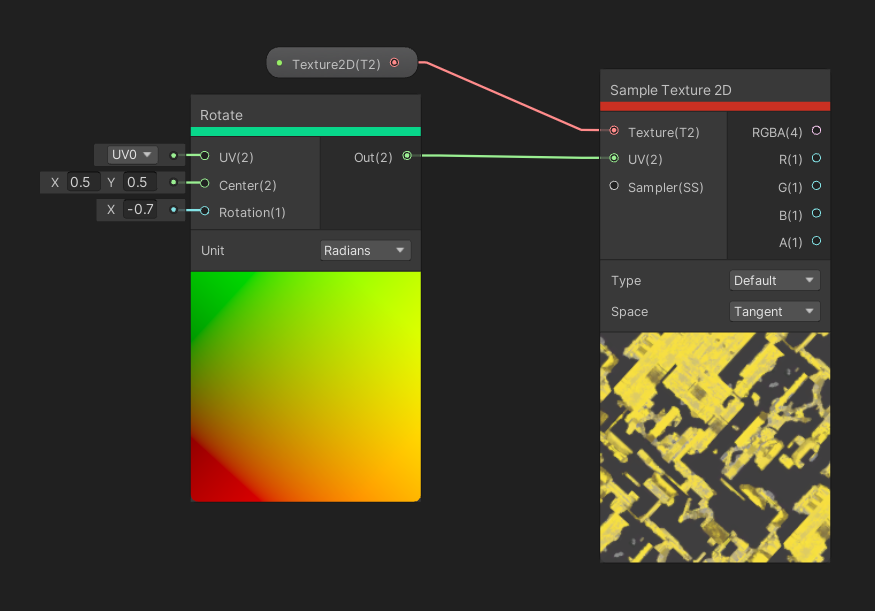Image resolution: width=875 pixels, height=611 pixels.
Task: Click the R(1) output port
Action: (817, 158)
